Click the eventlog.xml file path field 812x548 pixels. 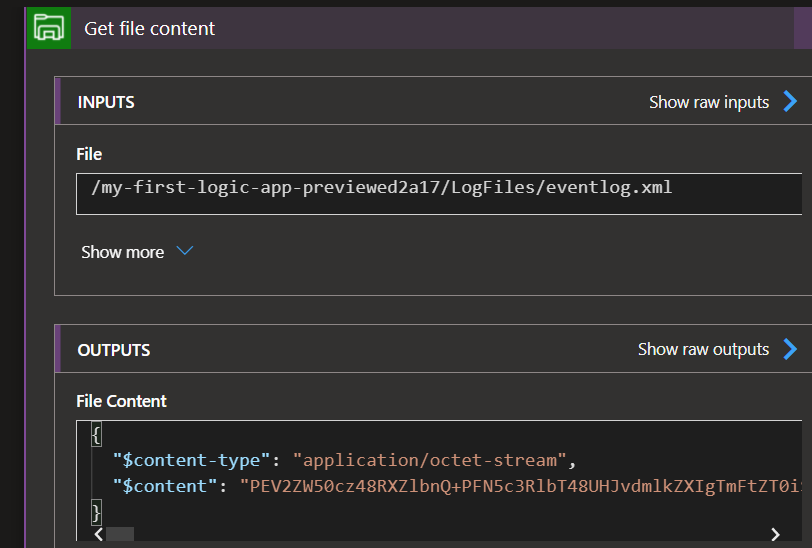click(381, 187)
